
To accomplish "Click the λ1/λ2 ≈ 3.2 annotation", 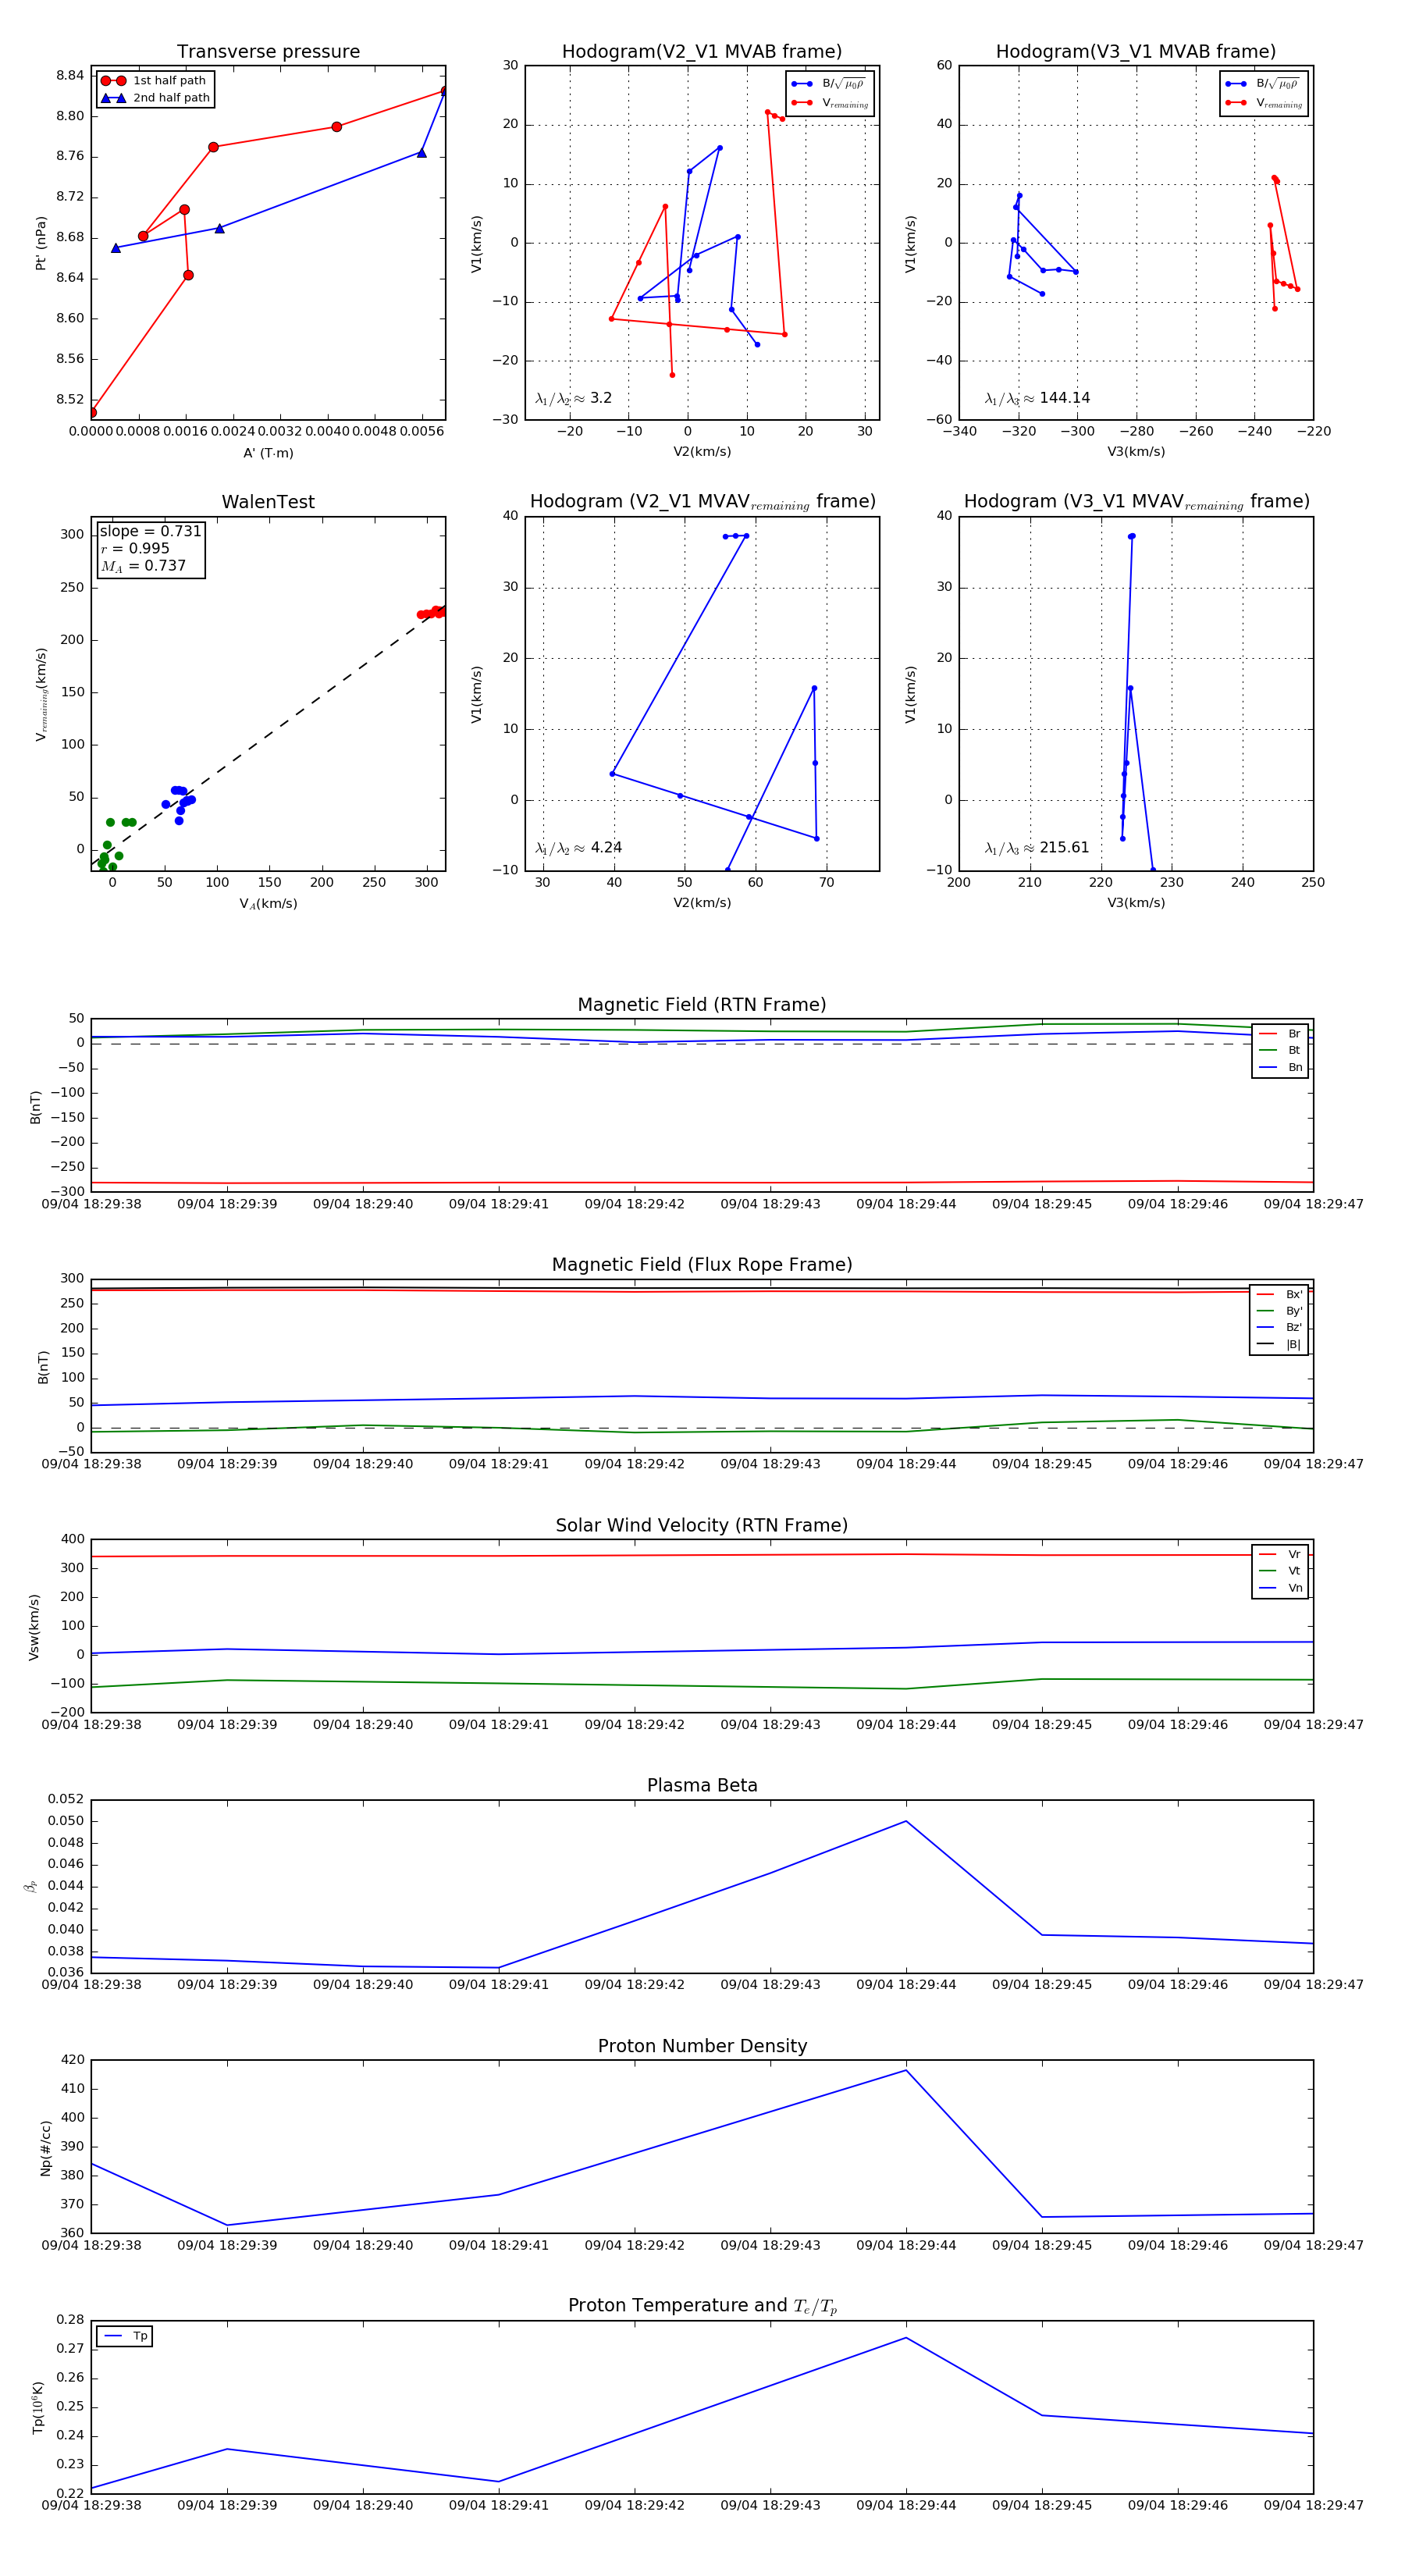I will coord(573,398).
